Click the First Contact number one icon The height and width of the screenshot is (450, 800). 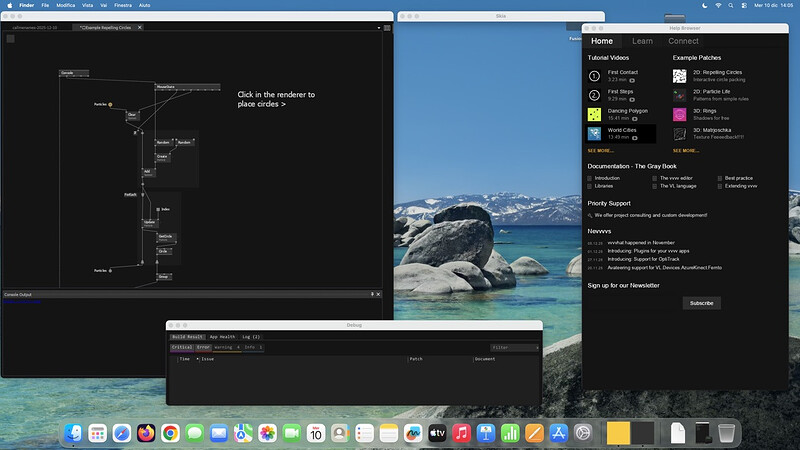[x=594, y=75]
